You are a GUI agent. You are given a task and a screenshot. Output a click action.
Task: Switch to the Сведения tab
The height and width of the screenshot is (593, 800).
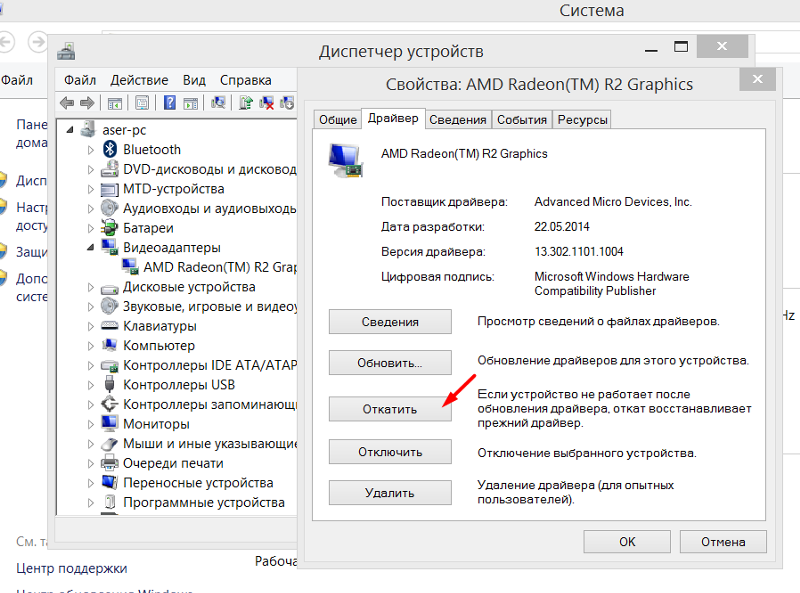(x=458, y=119)
